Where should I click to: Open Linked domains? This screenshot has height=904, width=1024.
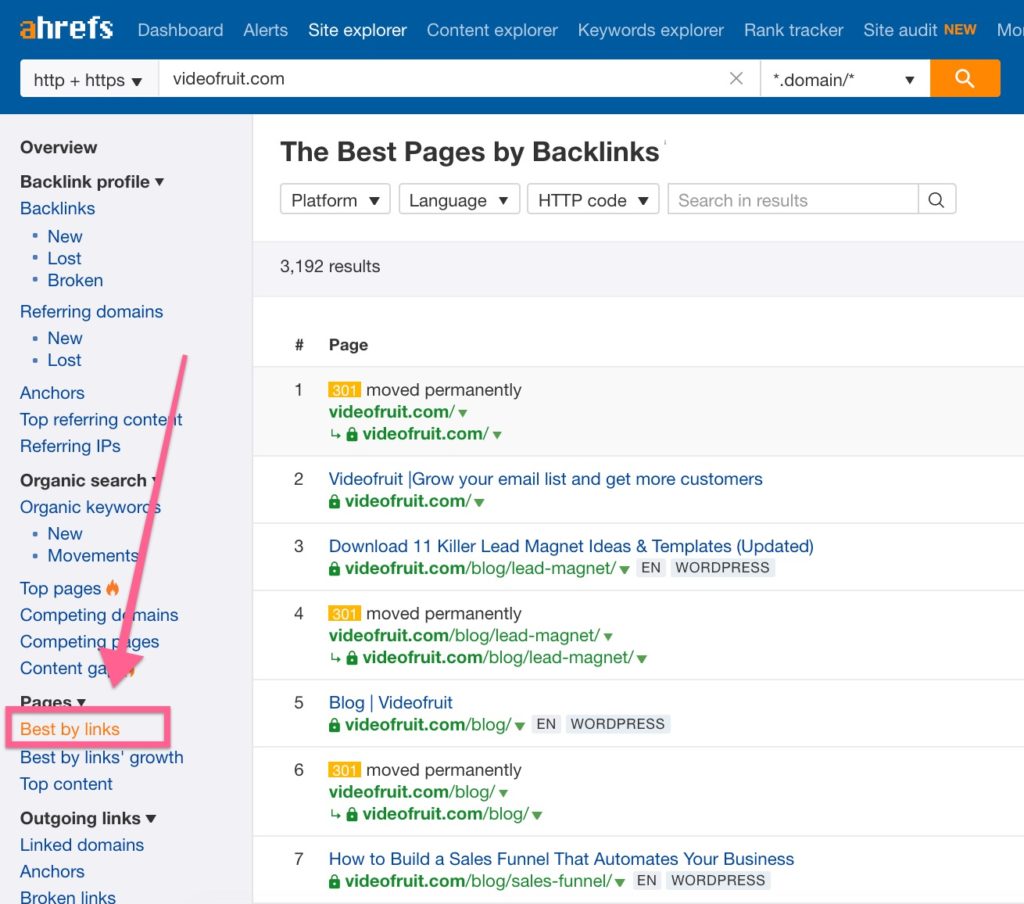click(x=82, y=845)
